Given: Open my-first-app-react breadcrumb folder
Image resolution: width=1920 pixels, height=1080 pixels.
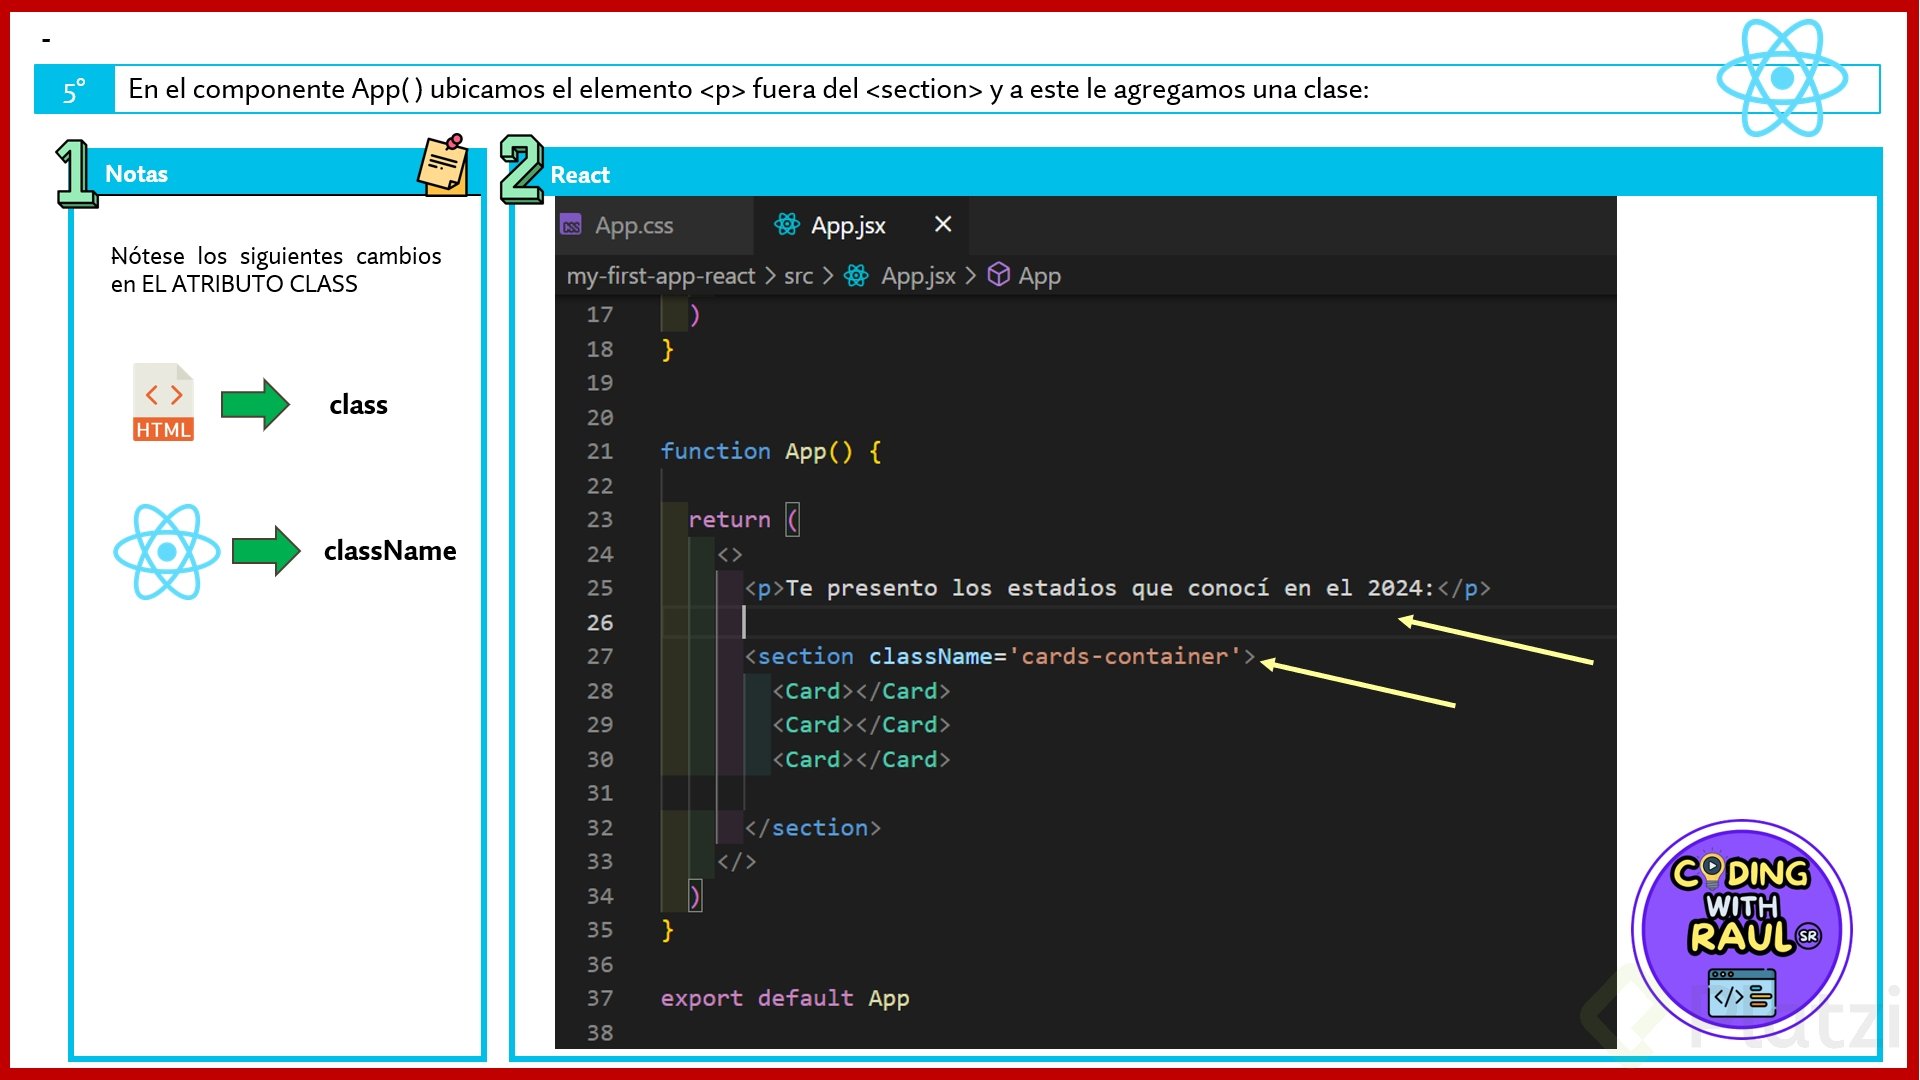Looking at the screenshot, I should pyautogui.click(x=660, y=276).
